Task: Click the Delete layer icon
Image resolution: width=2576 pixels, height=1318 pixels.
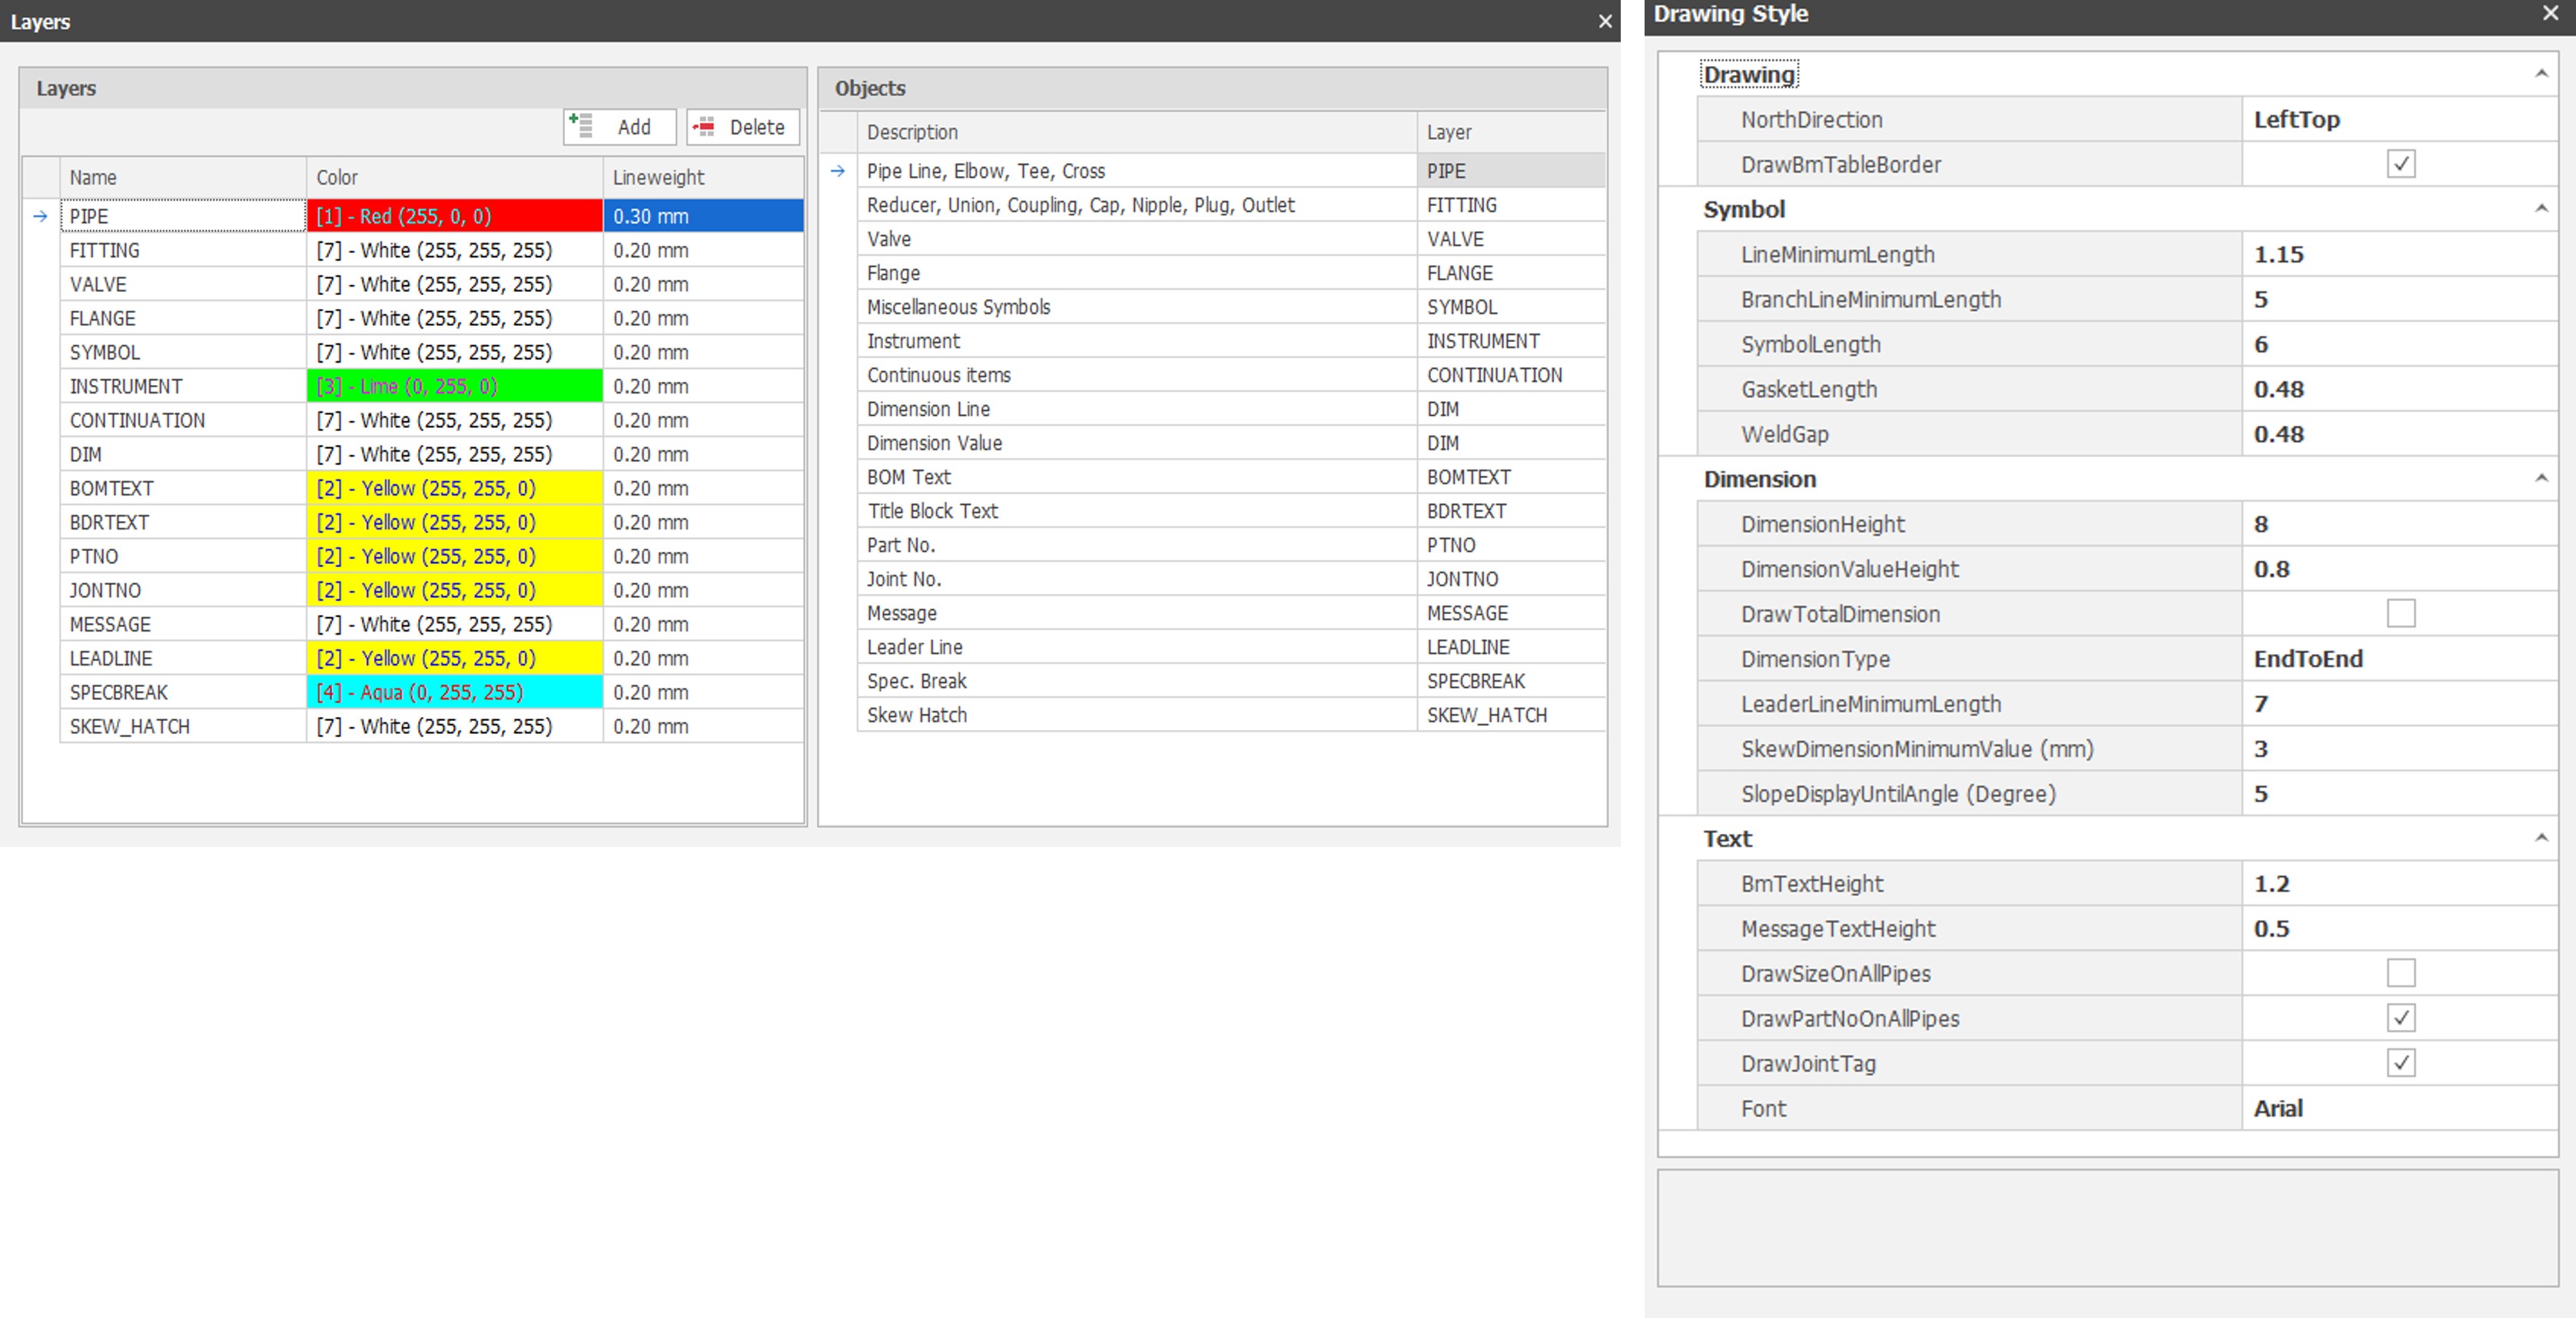Action: point(705,126)
